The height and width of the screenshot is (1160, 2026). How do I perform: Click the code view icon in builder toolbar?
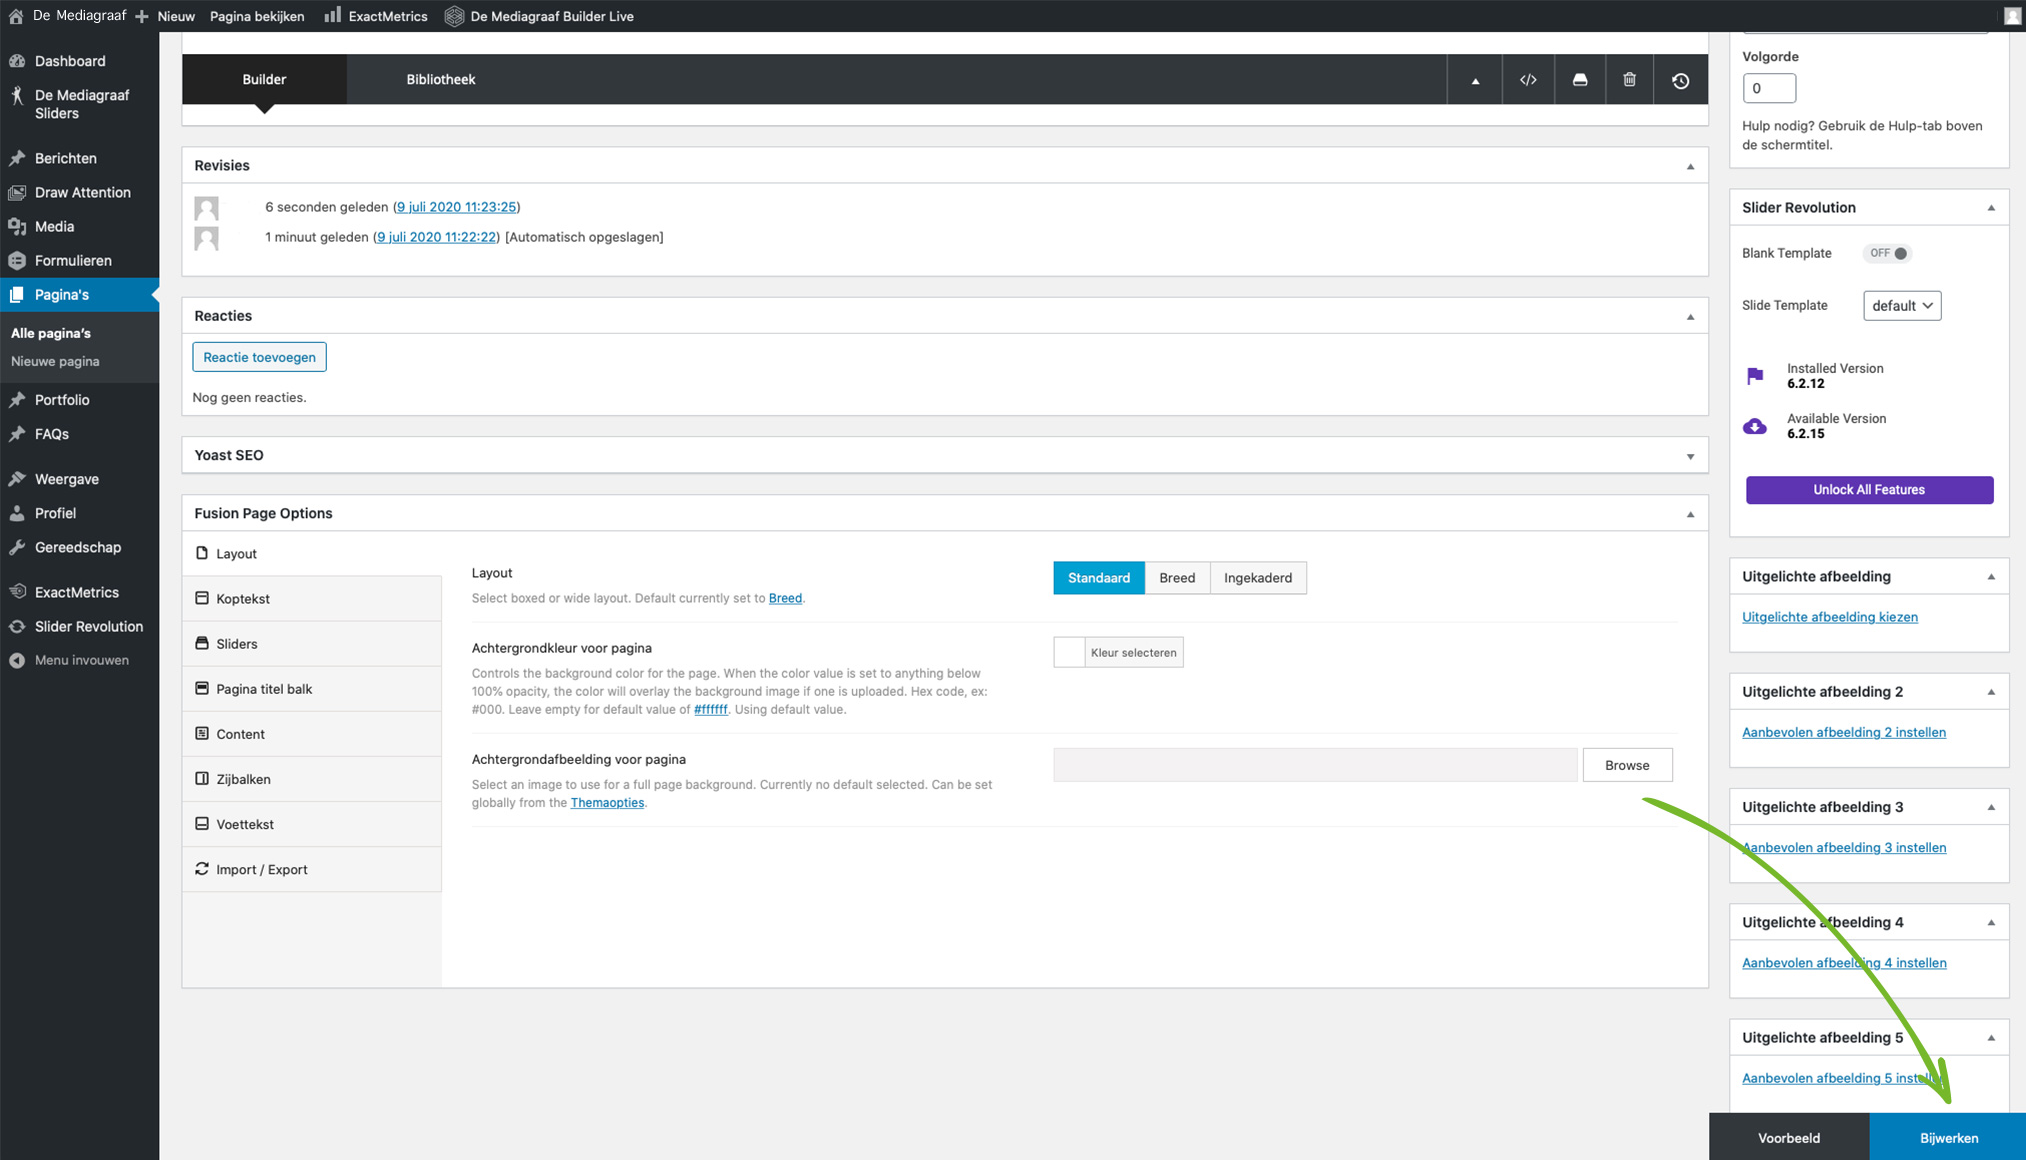pos(1528,80)
